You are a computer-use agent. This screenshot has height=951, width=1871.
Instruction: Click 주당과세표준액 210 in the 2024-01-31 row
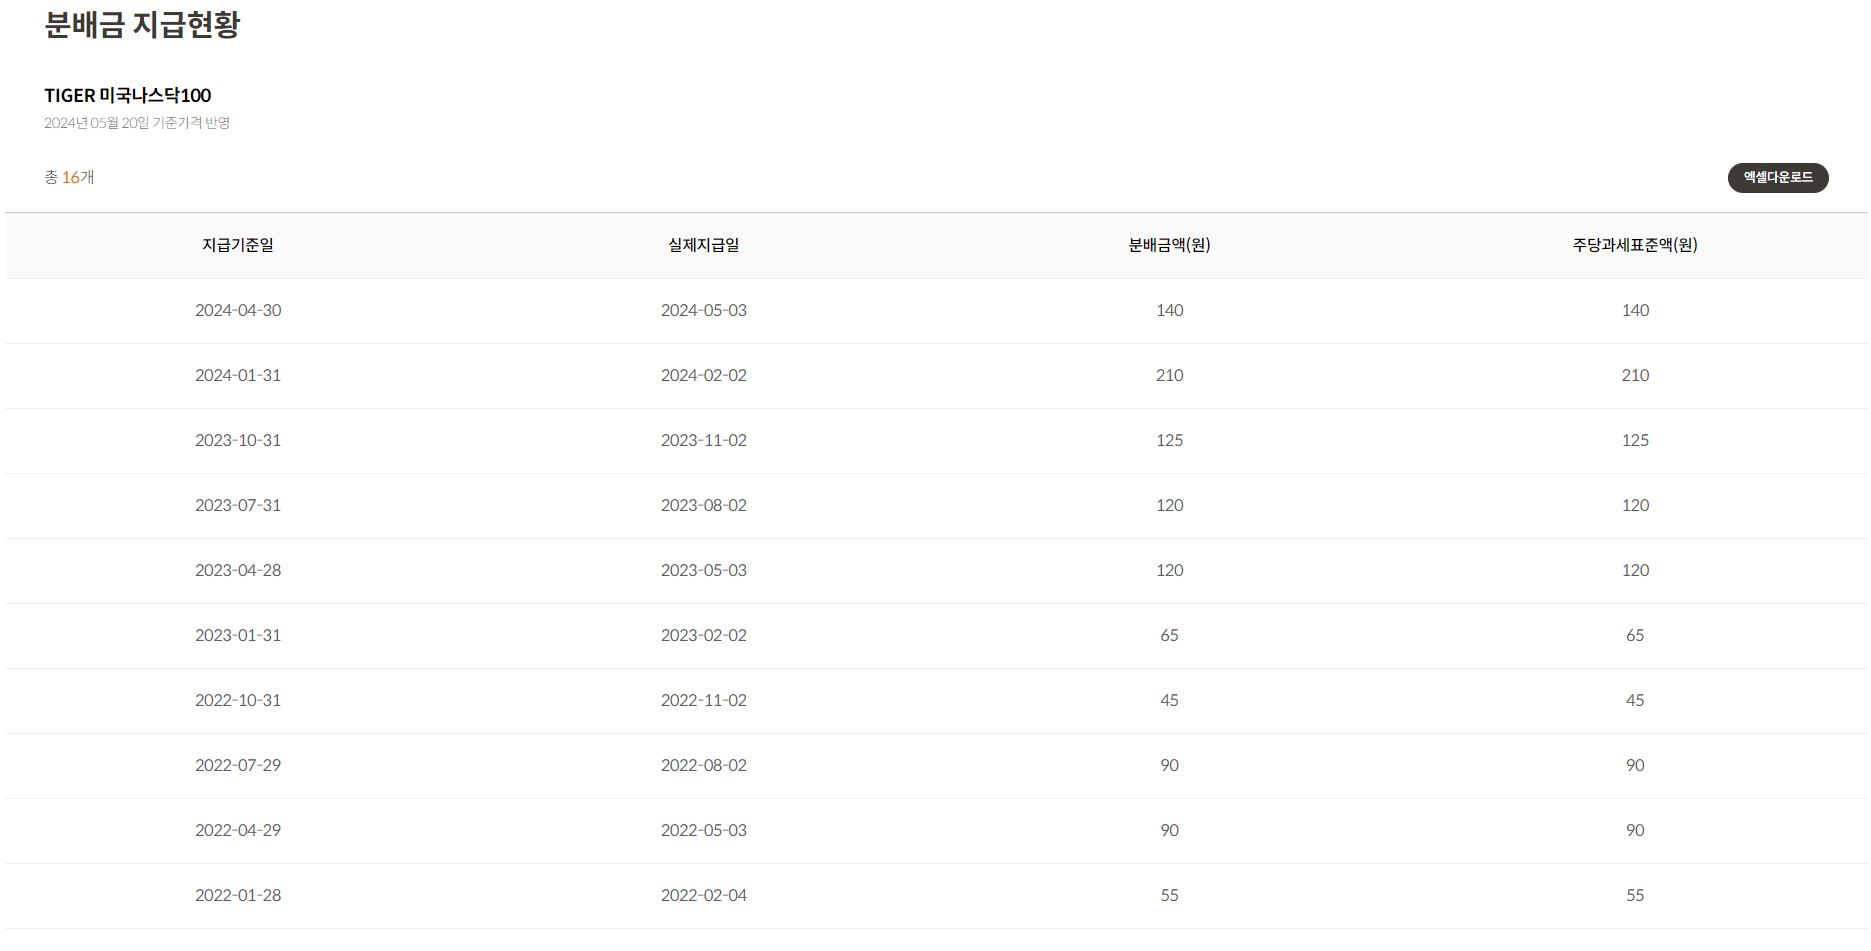[x=1635, y=375]
